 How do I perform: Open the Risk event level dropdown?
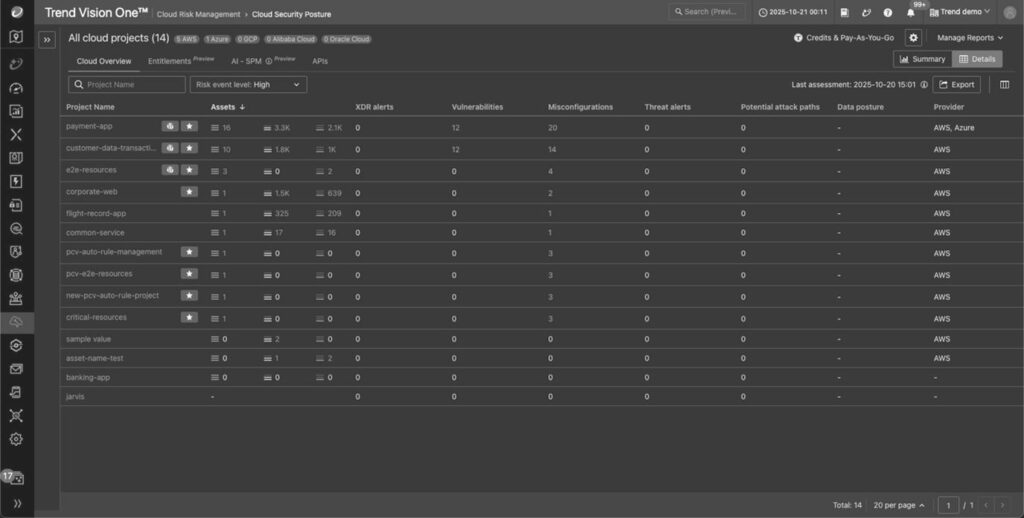point(248,84)
